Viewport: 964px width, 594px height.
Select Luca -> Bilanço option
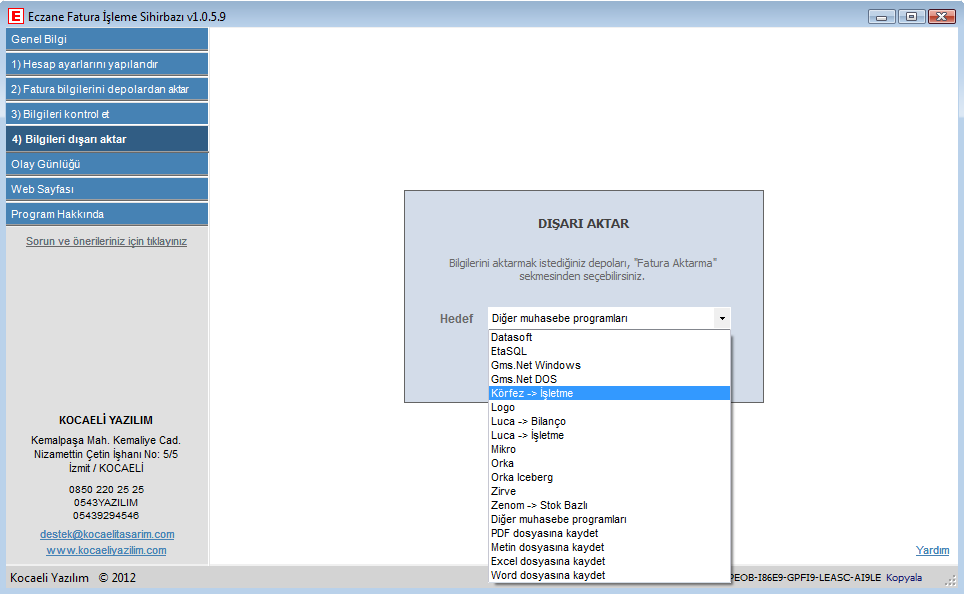pyautogui.click(x=609, y=421)
